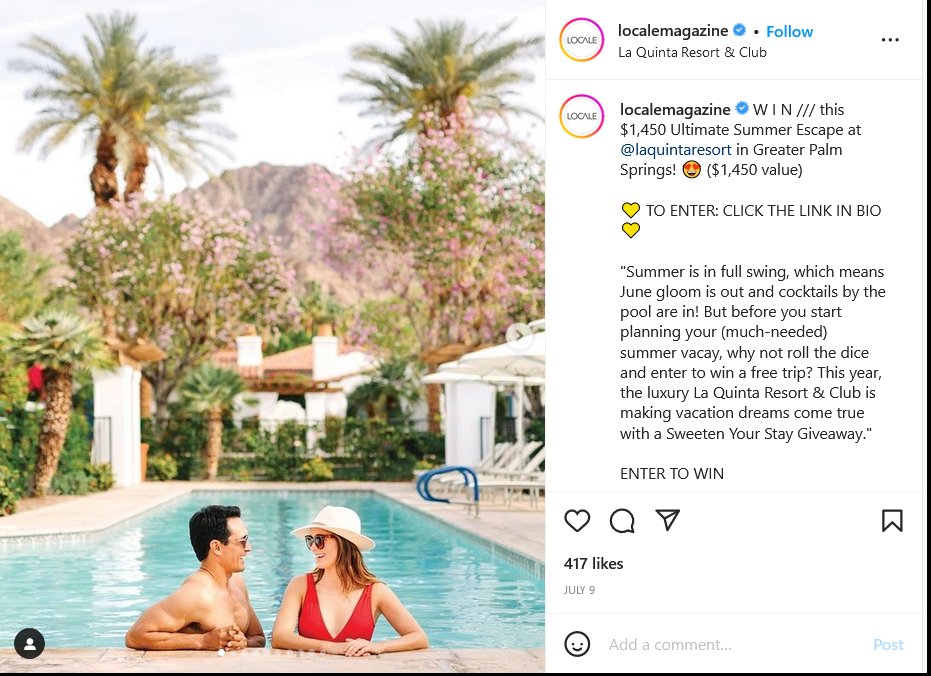The image size is (931, 676).
Task: Click the localemagazine avatar beside the caption
Action: pyautogui.click(x=582, y=116)
